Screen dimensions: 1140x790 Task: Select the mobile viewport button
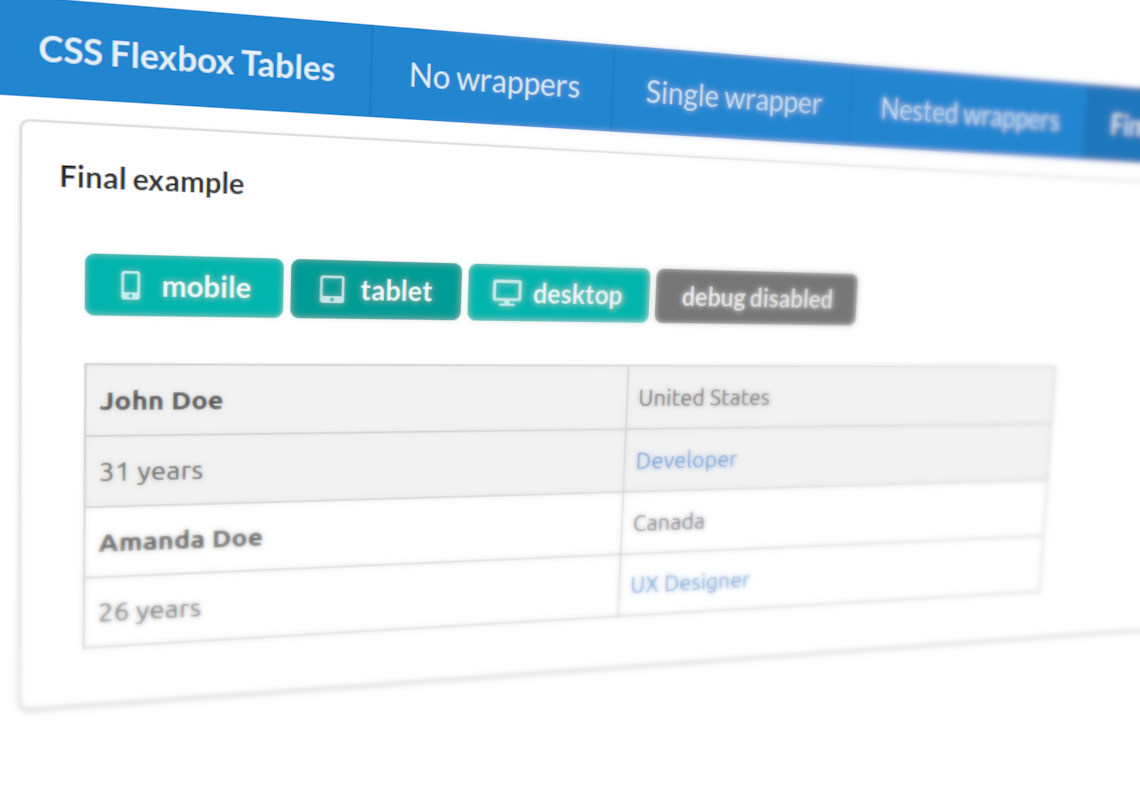[x=183, y=287]
